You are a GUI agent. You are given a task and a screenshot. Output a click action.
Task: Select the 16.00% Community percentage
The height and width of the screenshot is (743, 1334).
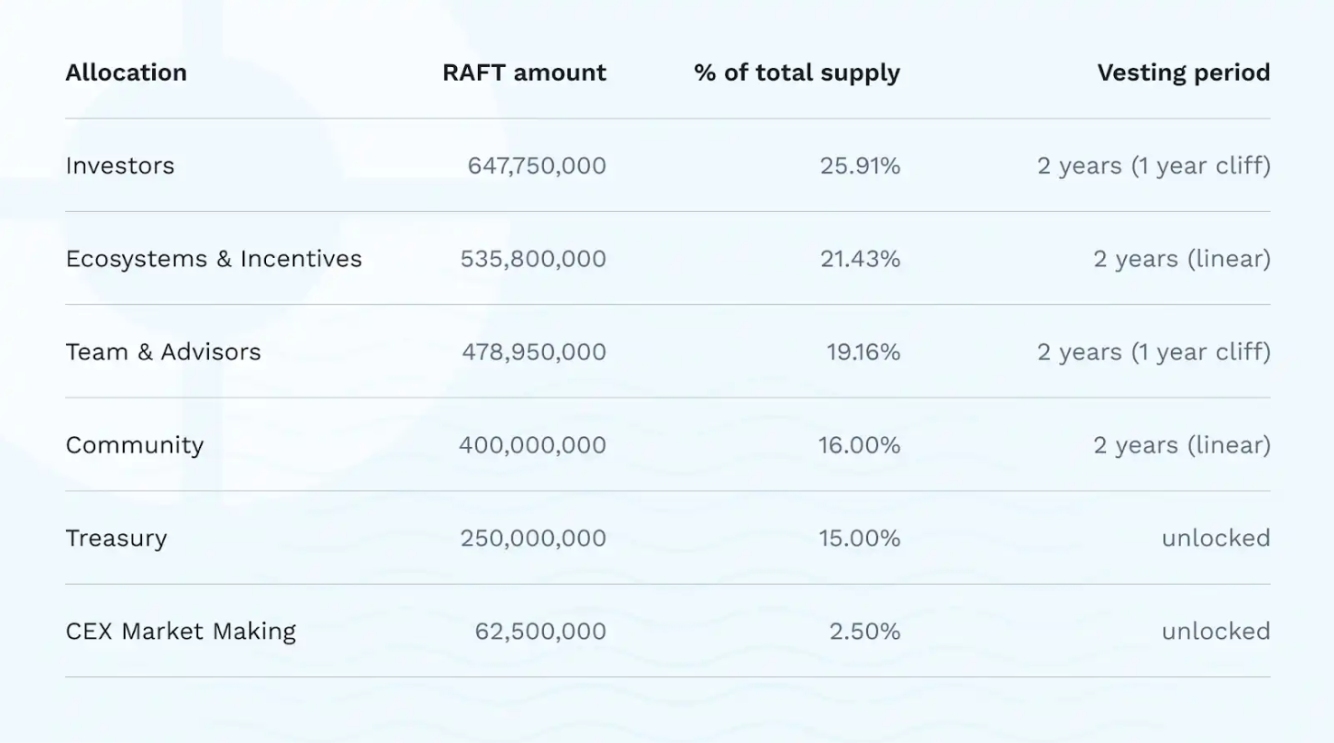(858, 445)
